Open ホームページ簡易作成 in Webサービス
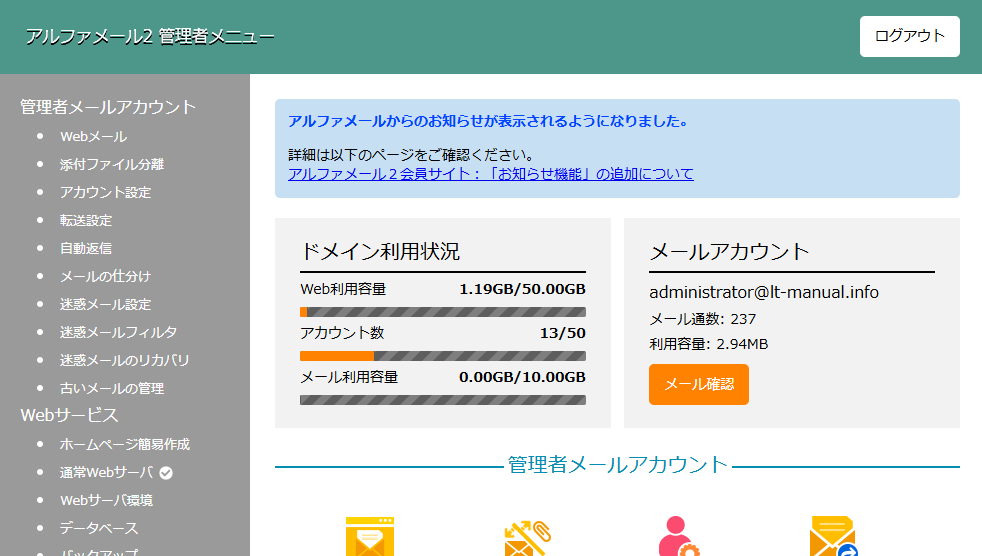Image resolution: width=982 pixels, height=556 pixels. click(125, 444)
